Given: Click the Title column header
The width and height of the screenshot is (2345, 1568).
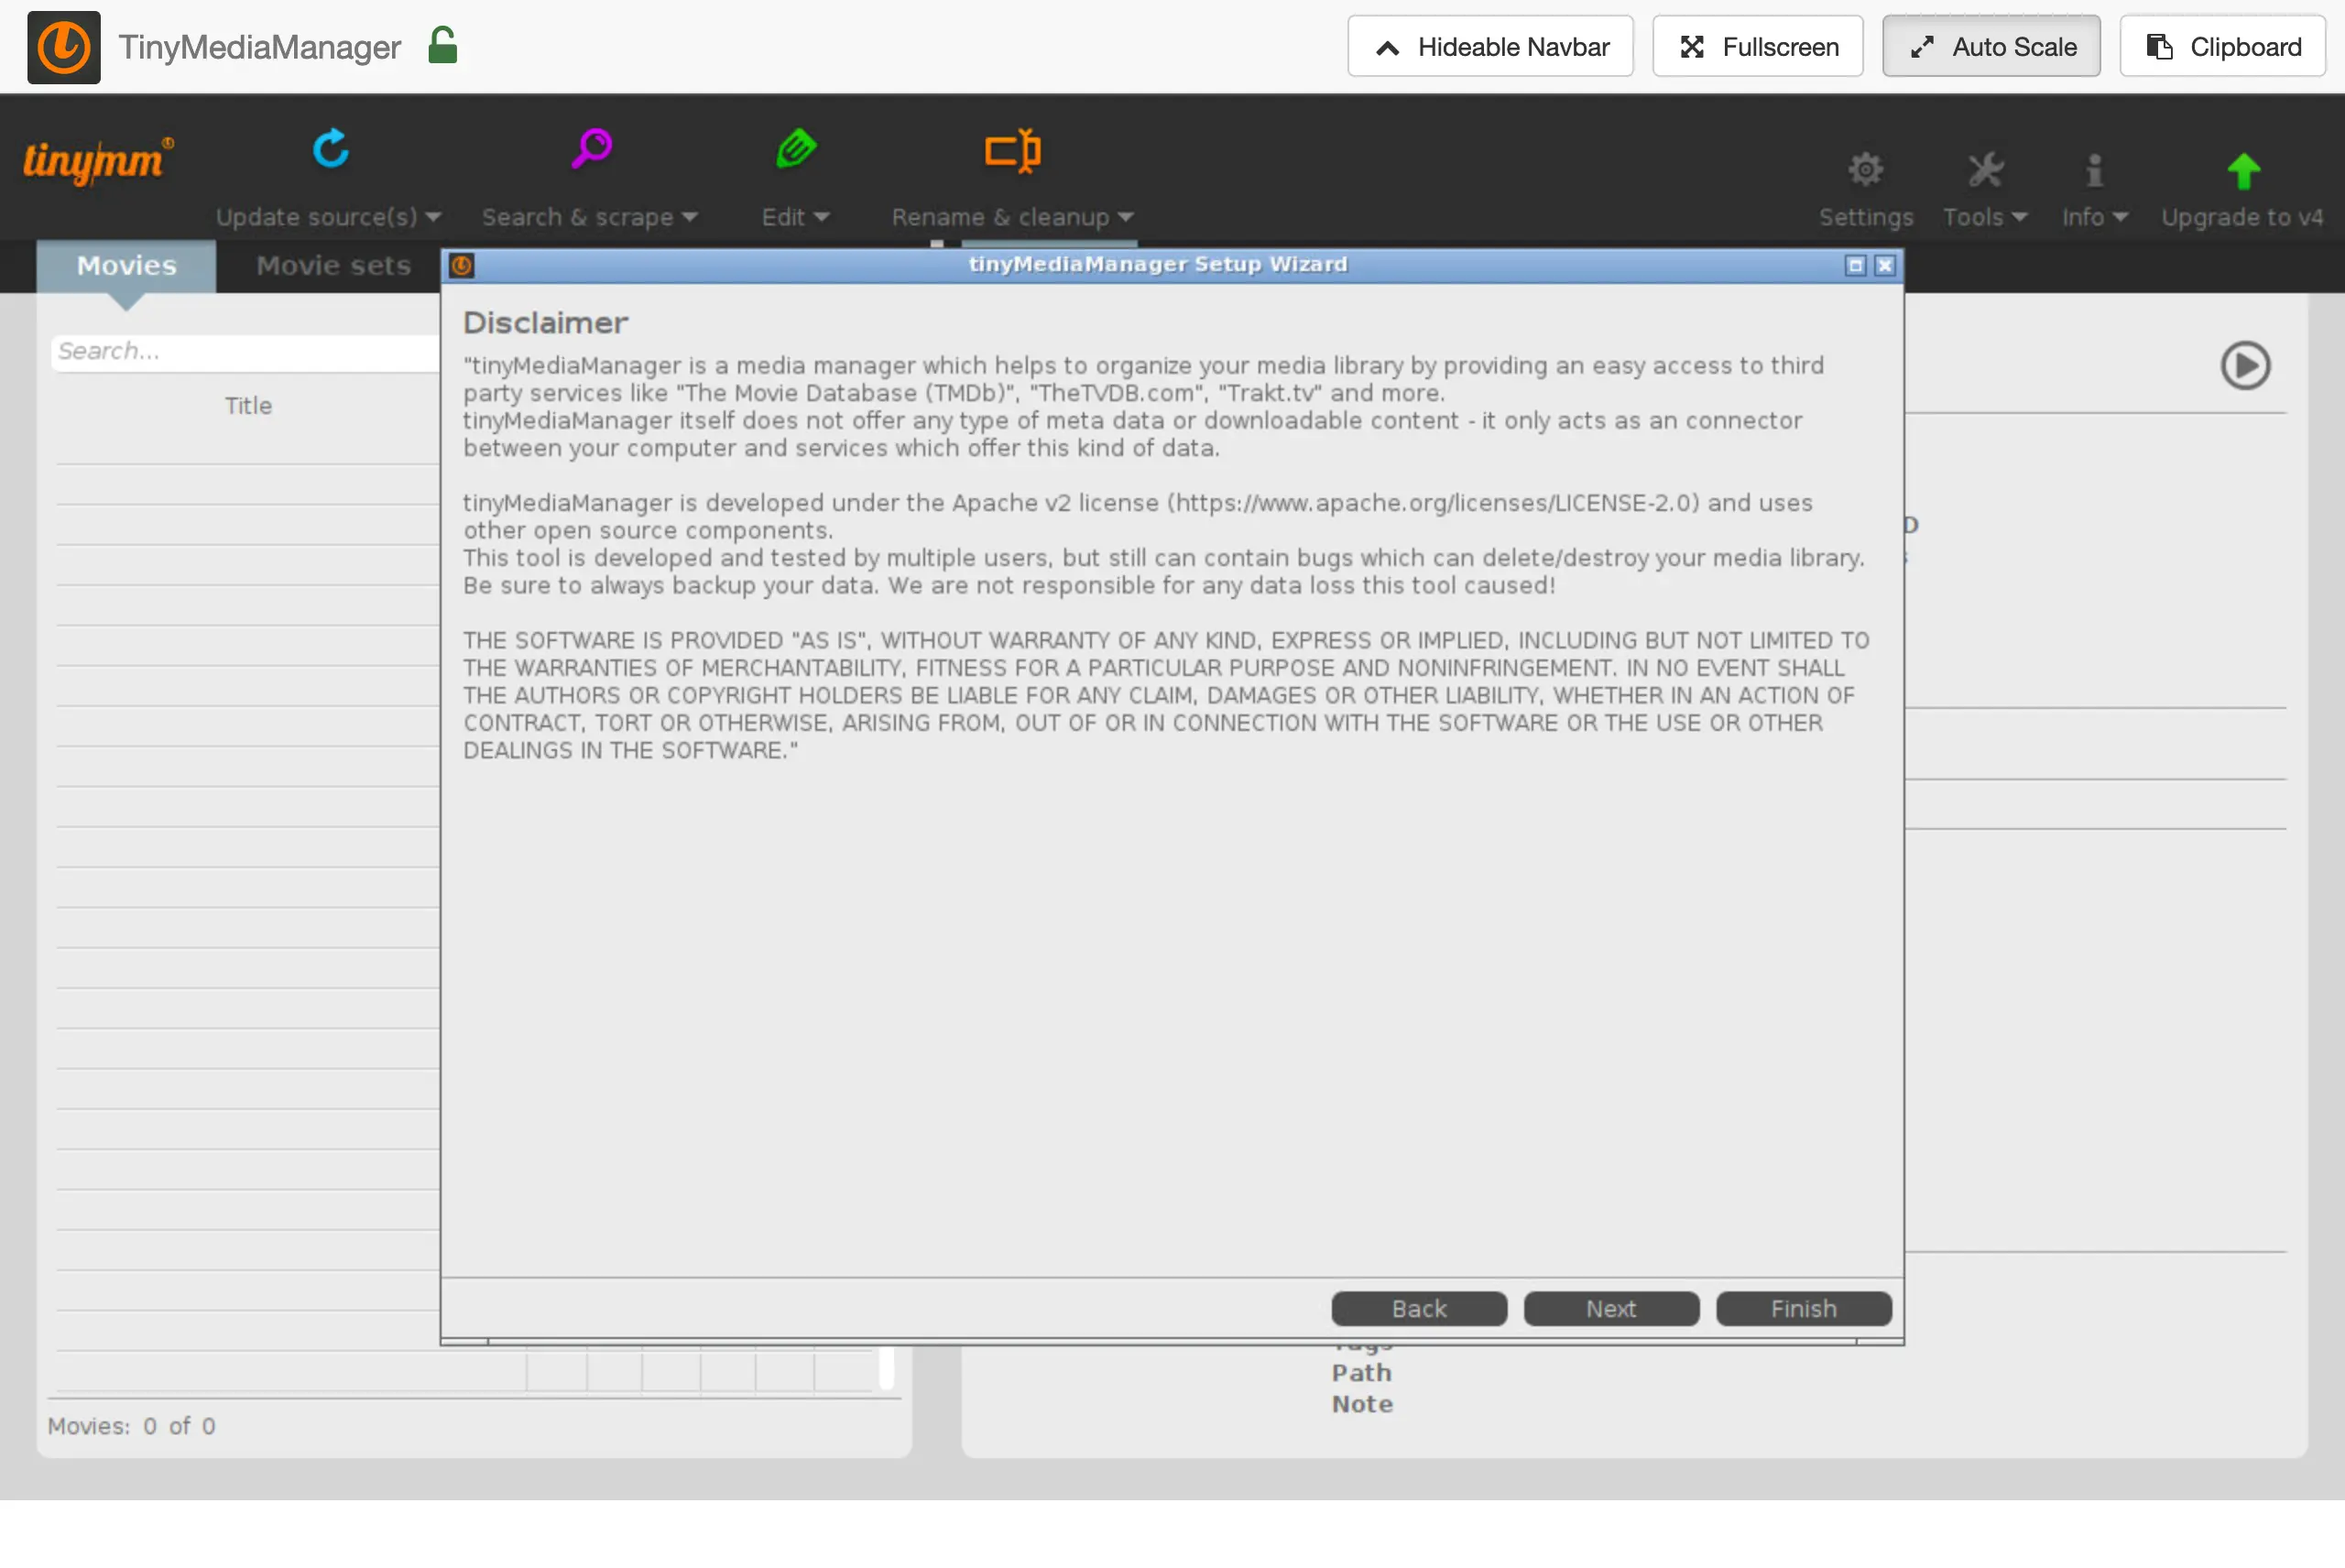Looking at the screenshot, I should coord(248,406).
